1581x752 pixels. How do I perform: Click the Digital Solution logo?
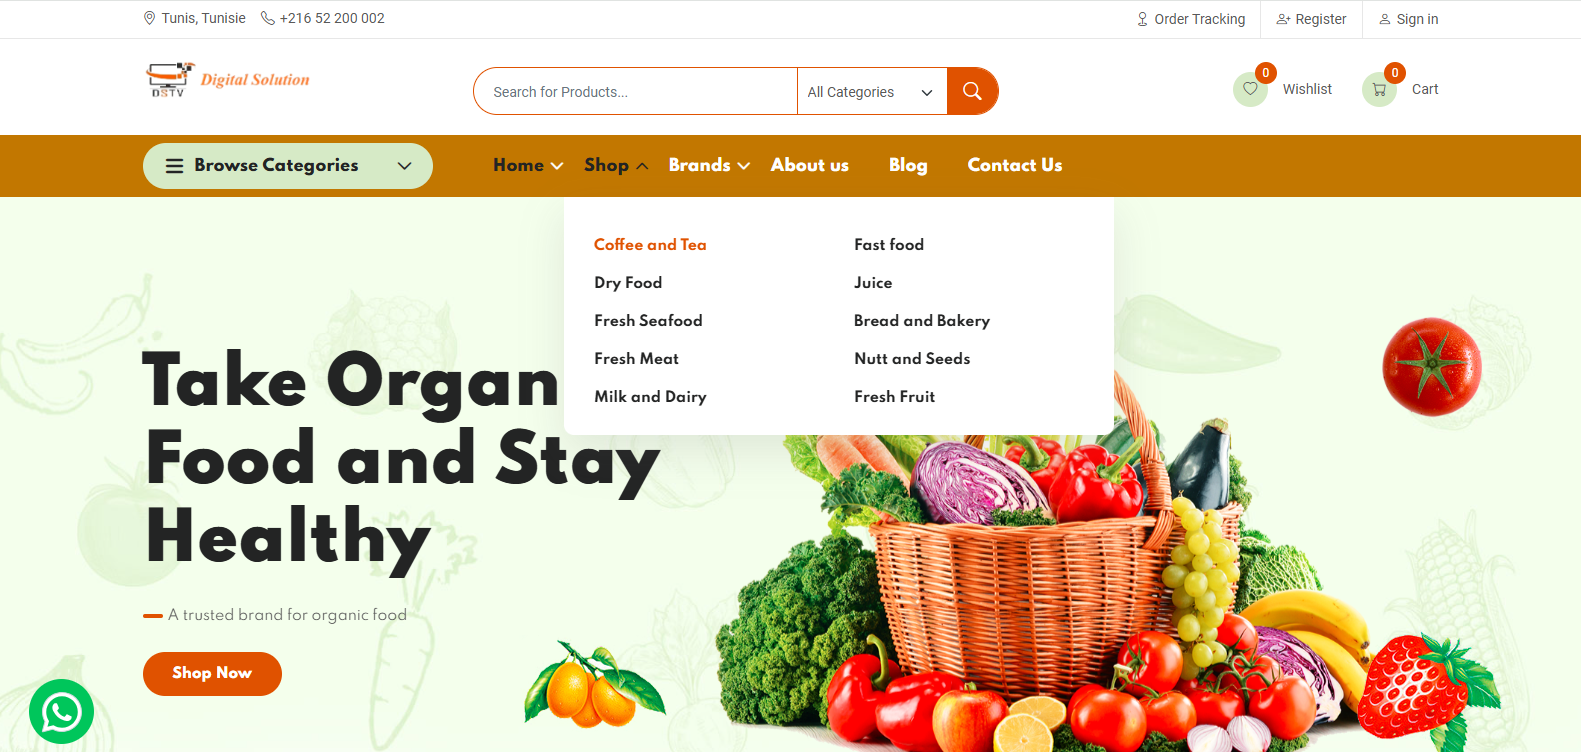coord(228,80)
